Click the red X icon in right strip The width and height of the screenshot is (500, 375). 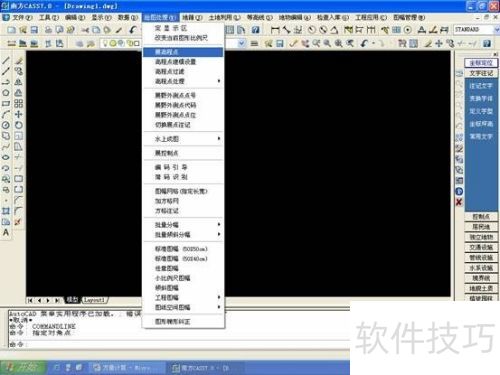(459, 202)
